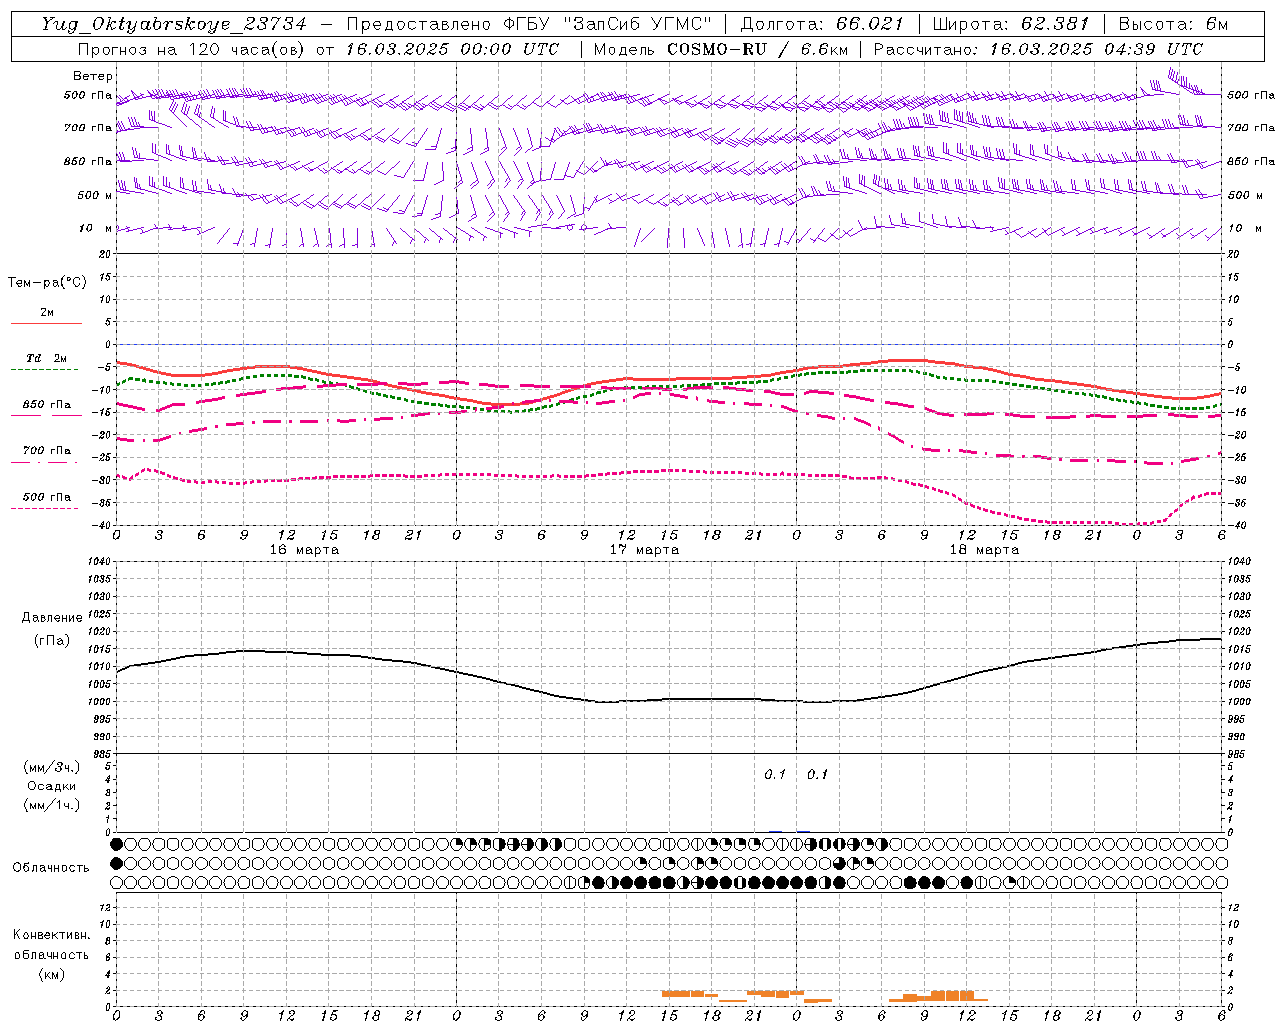Click the "500 гПа" dotted temperature legend entry
Viewport: 1280px width, 1024px height.
click(x=46, y=499)
